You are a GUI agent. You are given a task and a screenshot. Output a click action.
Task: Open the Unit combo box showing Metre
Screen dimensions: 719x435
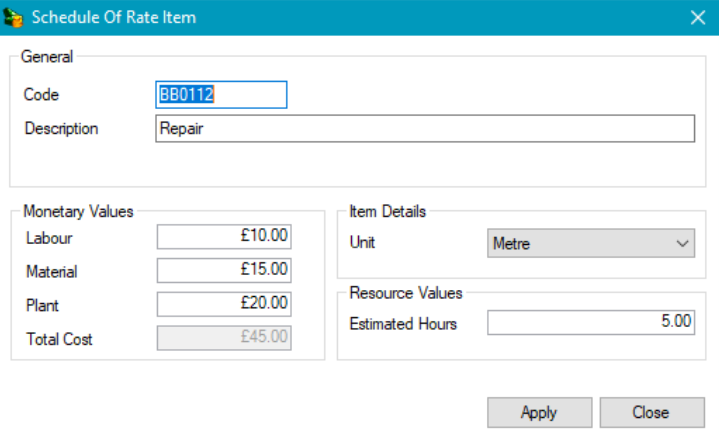click(579, 243)
